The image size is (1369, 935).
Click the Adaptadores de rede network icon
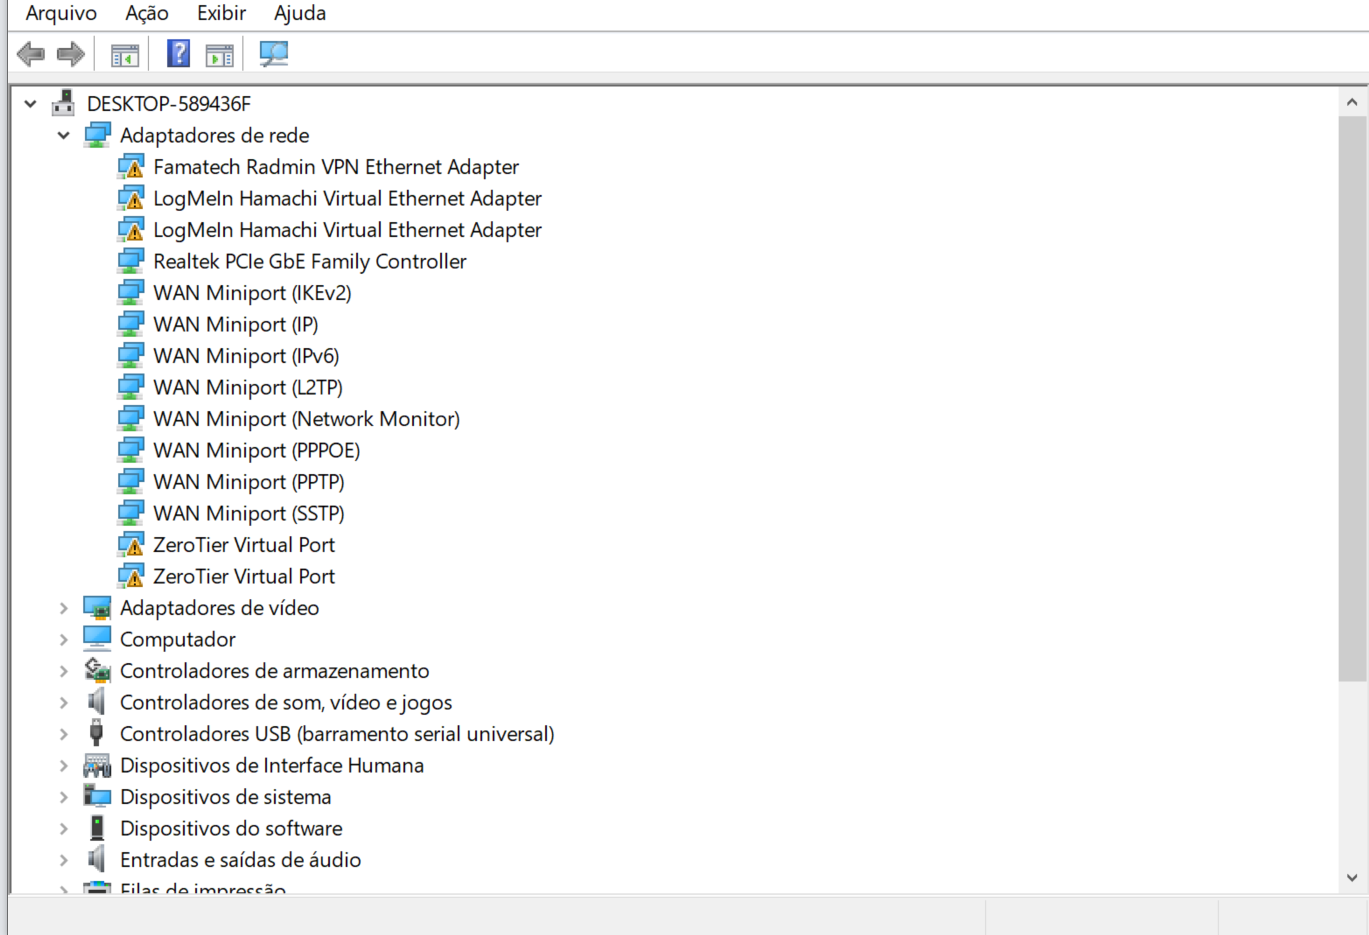tap(97, 135)
